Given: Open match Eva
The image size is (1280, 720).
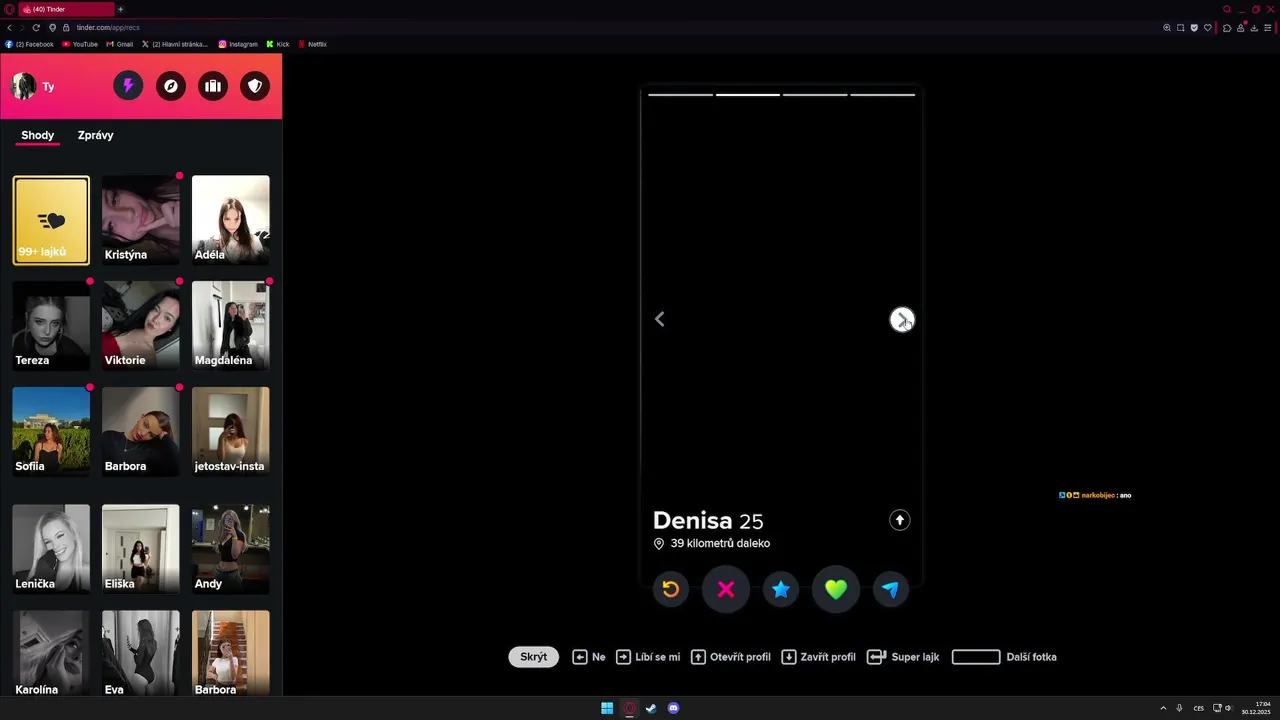Looking at the screenshot, I should pos(141,653).
